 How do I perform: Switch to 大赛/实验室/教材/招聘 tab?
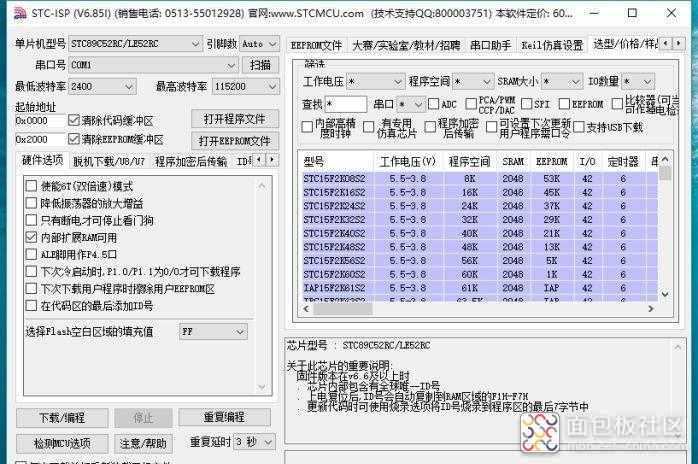click(x=406, y=45)
